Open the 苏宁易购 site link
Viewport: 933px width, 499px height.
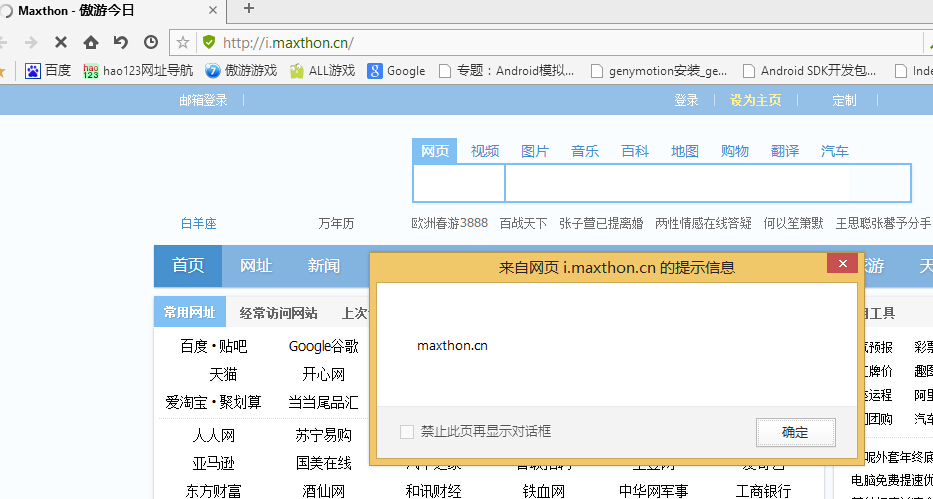(x=324, y=435)
